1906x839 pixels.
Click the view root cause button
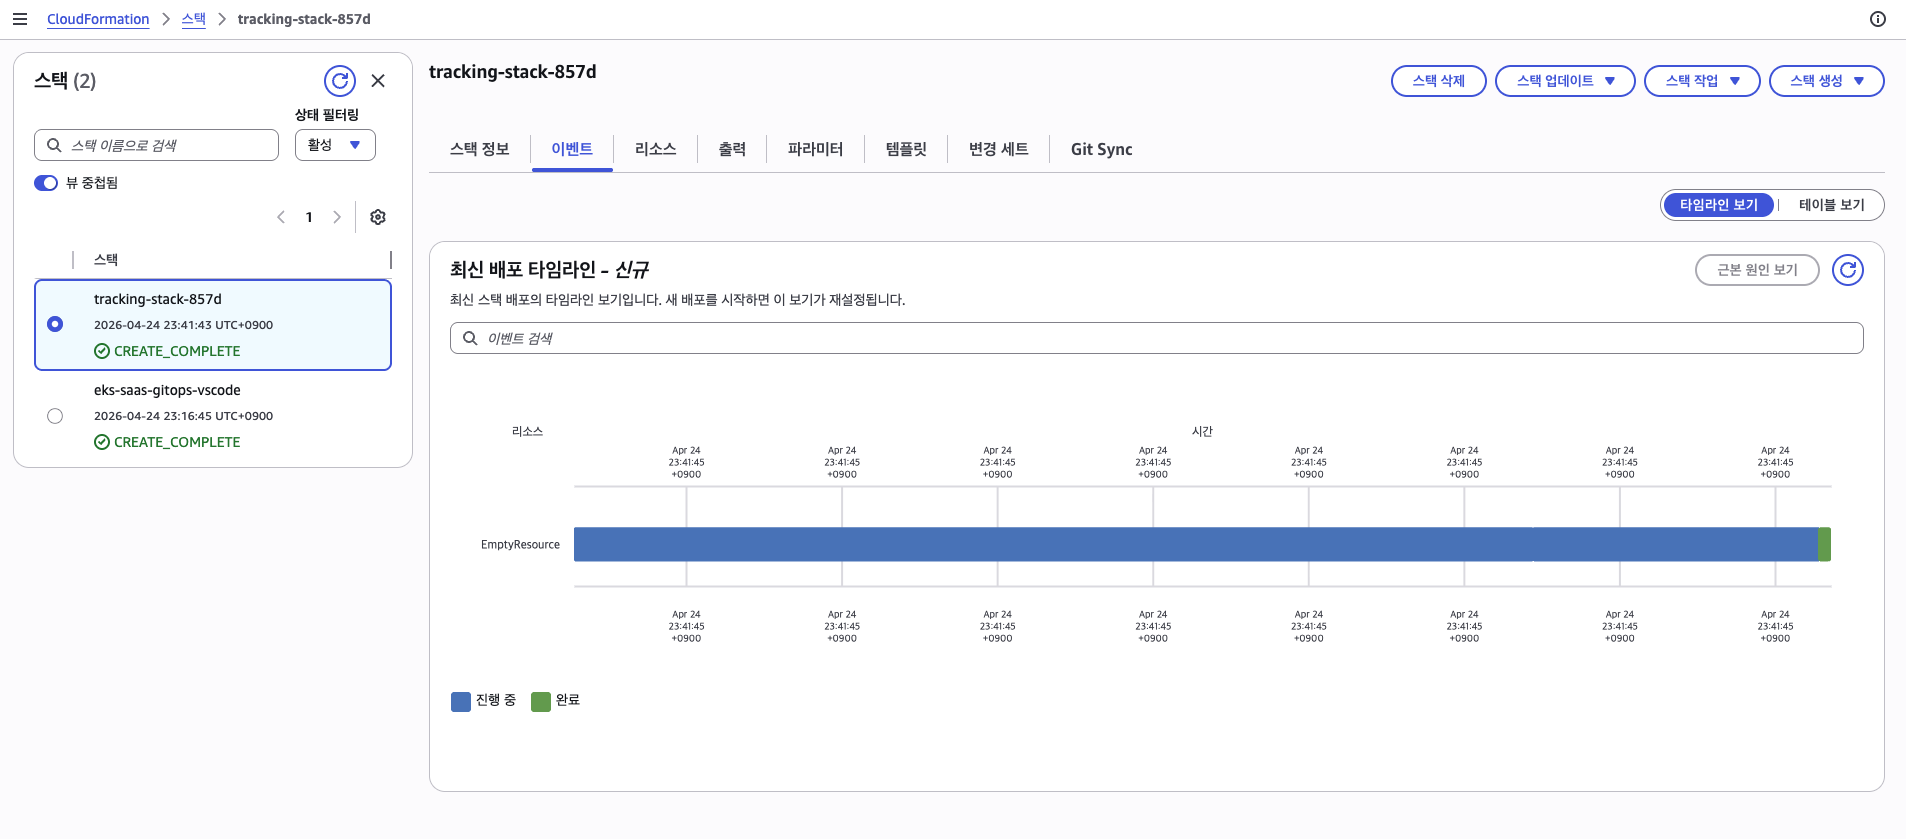click(x=1757, y=270)
